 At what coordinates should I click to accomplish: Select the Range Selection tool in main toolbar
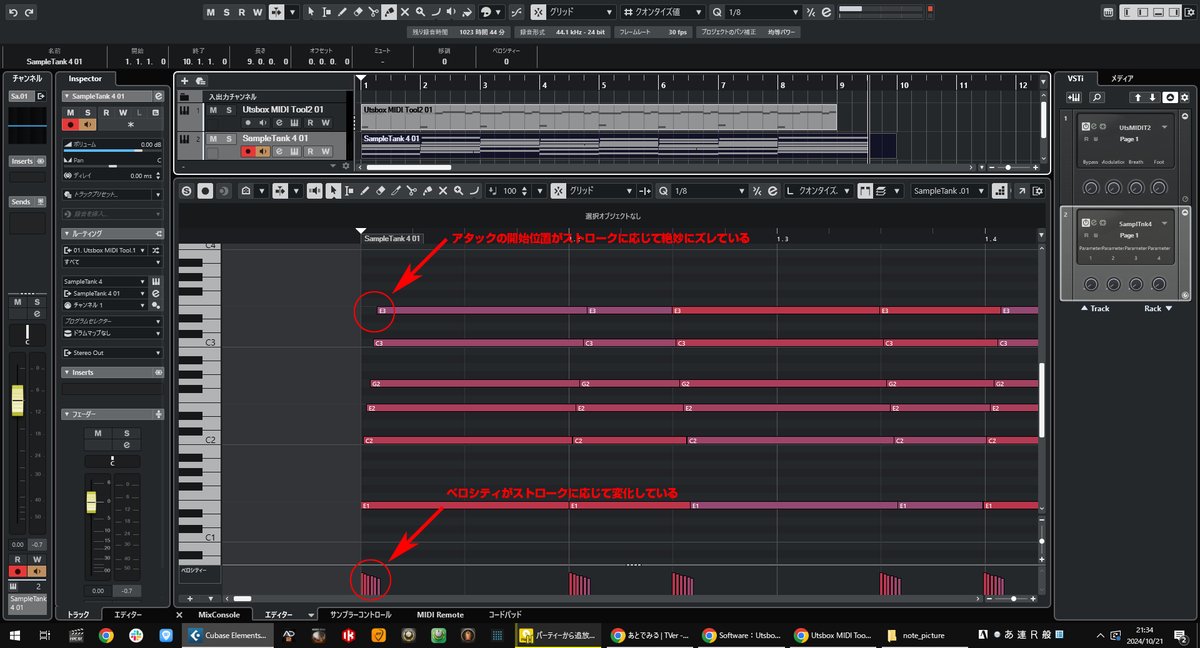tap(327, 12)
